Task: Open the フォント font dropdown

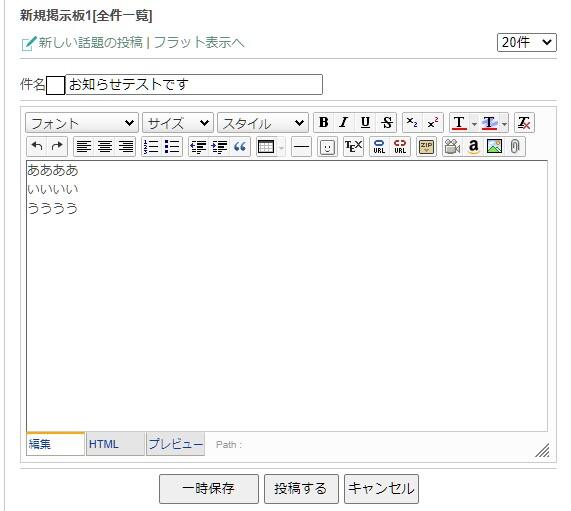Action: point(82,123)
